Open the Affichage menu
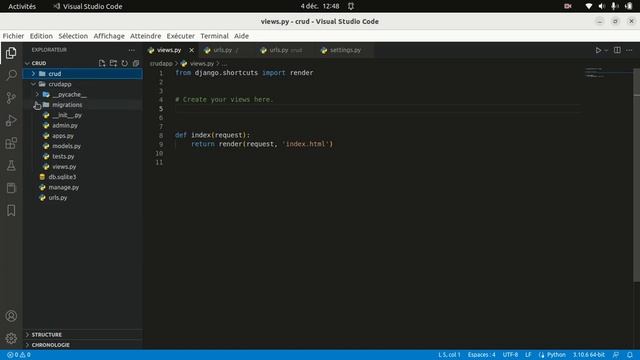The width and height of the screenshot is (640, 360). (109, 36)
